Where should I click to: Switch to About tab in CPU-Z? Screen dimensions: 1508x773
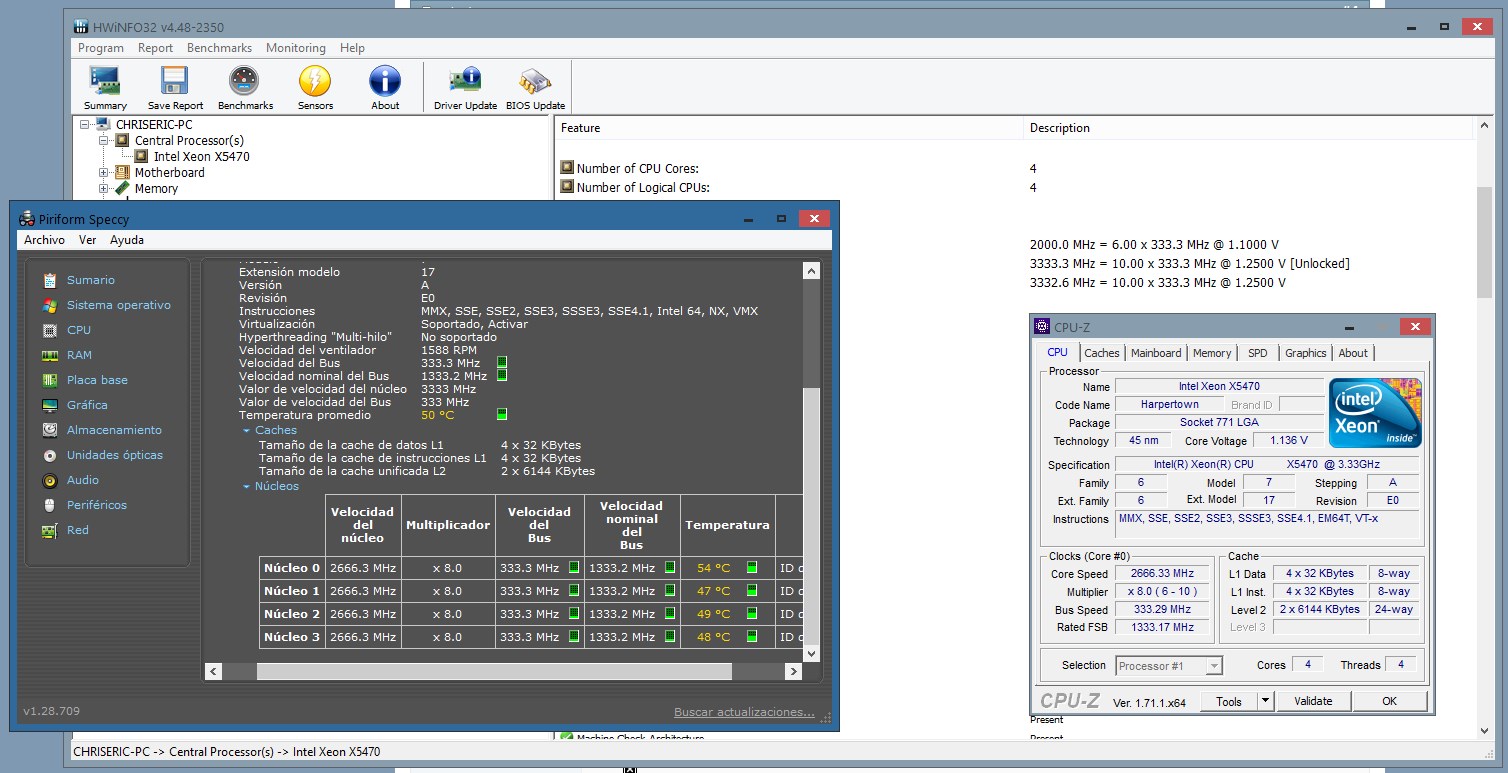pyautogui.click(x=1353, y=353)
